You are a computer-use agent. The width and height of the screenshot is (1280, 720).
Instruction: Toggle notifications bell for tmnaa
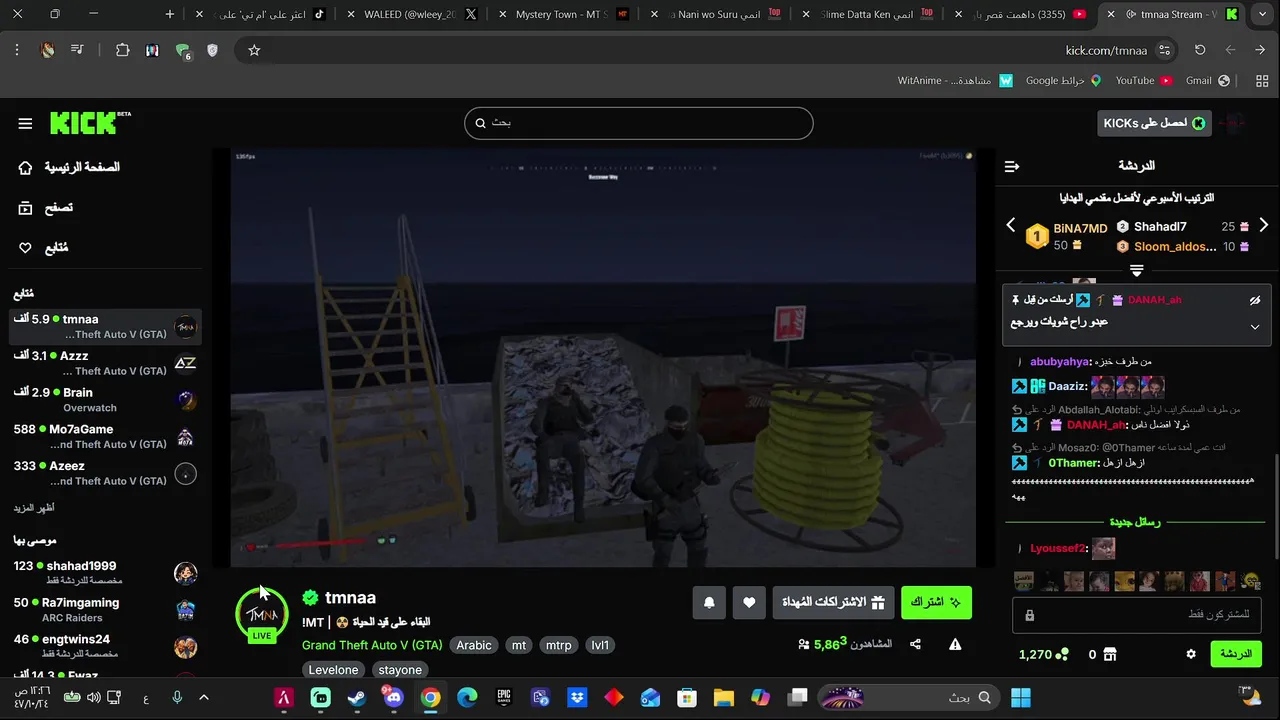709,602
